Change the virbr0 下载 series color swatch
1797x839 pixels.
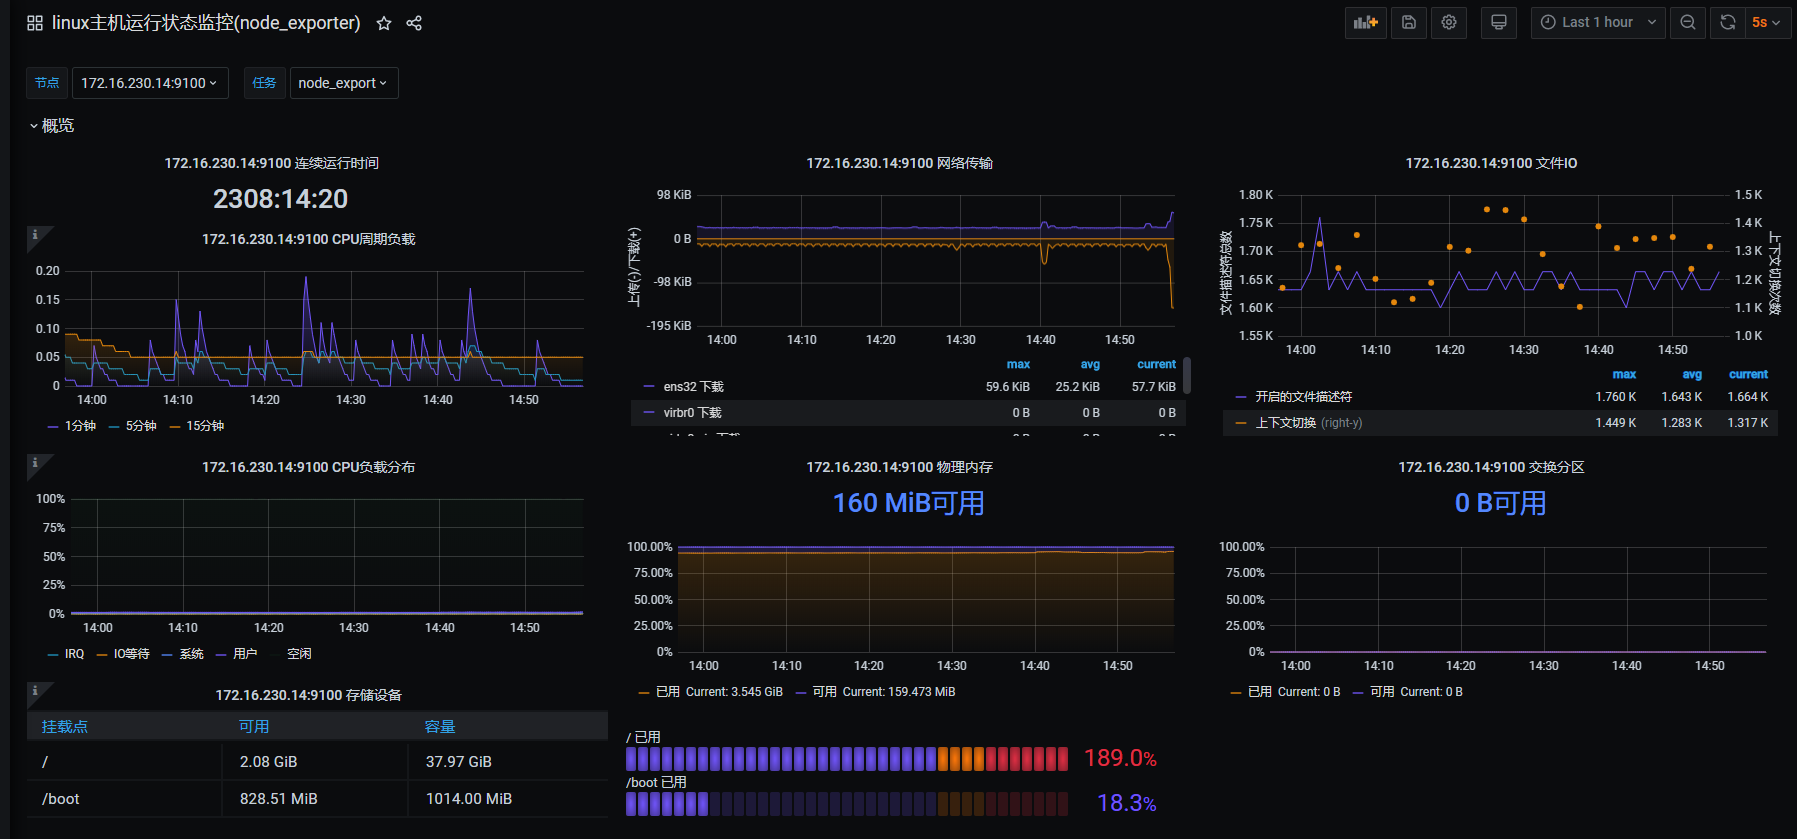point(649,413)
